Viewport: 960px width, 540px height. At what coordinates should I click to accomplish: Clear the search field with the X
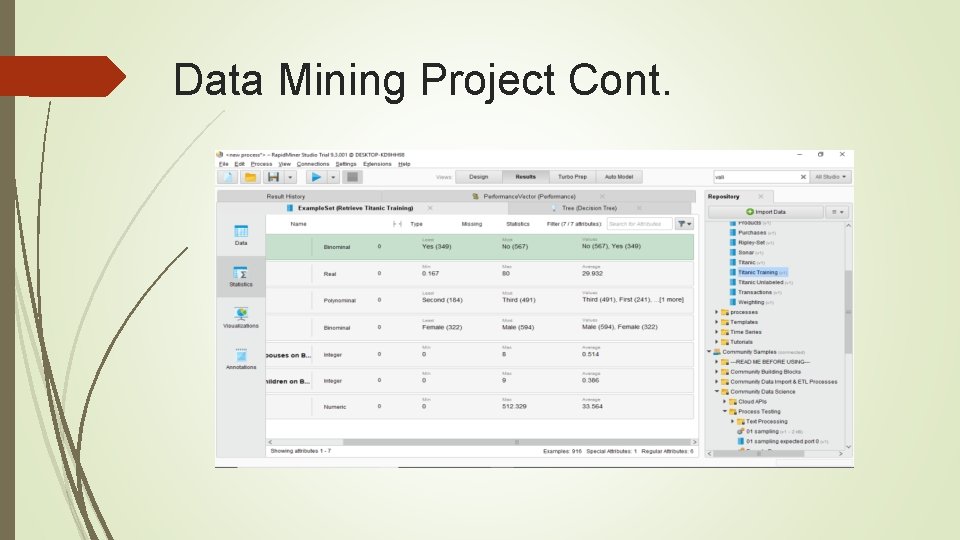(x=803, y=177)
